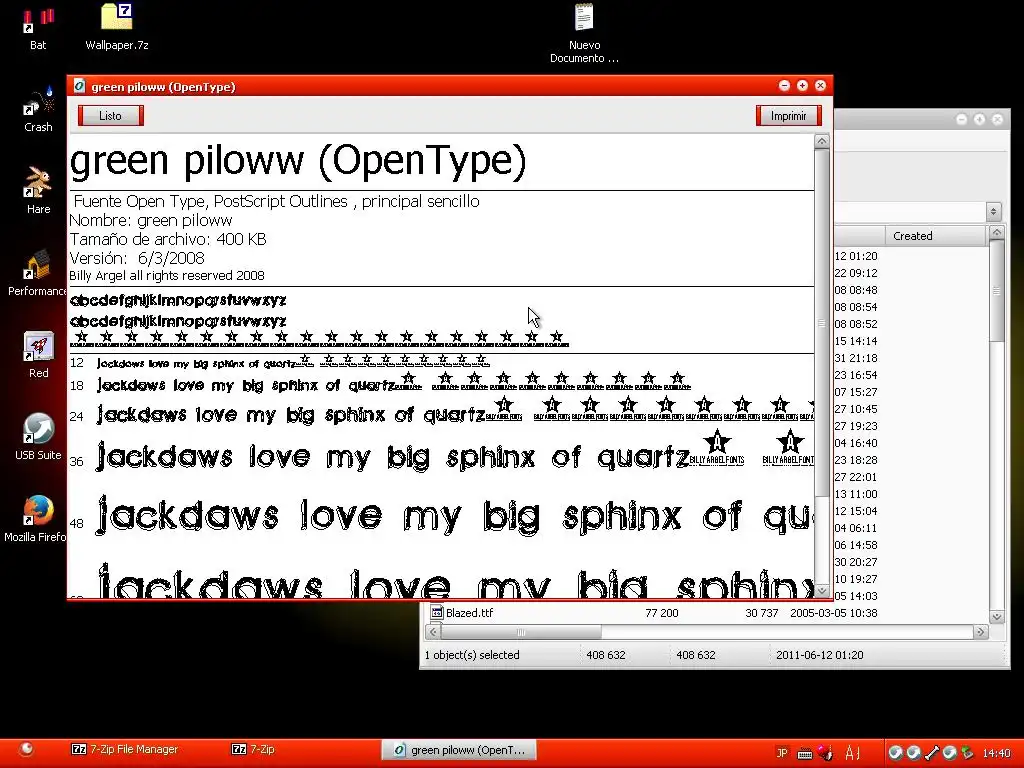This screenshot has width=1024, height=768.
Task: Open the USB Suite shortcut
Action: (38, 438)
